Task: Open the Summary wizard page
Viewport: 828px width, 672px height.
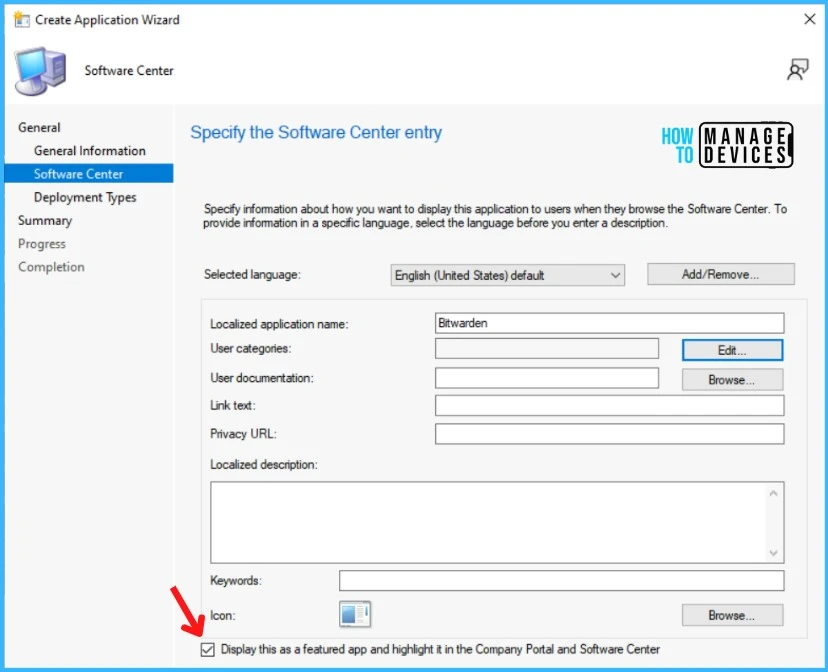Action: point(45,220)
